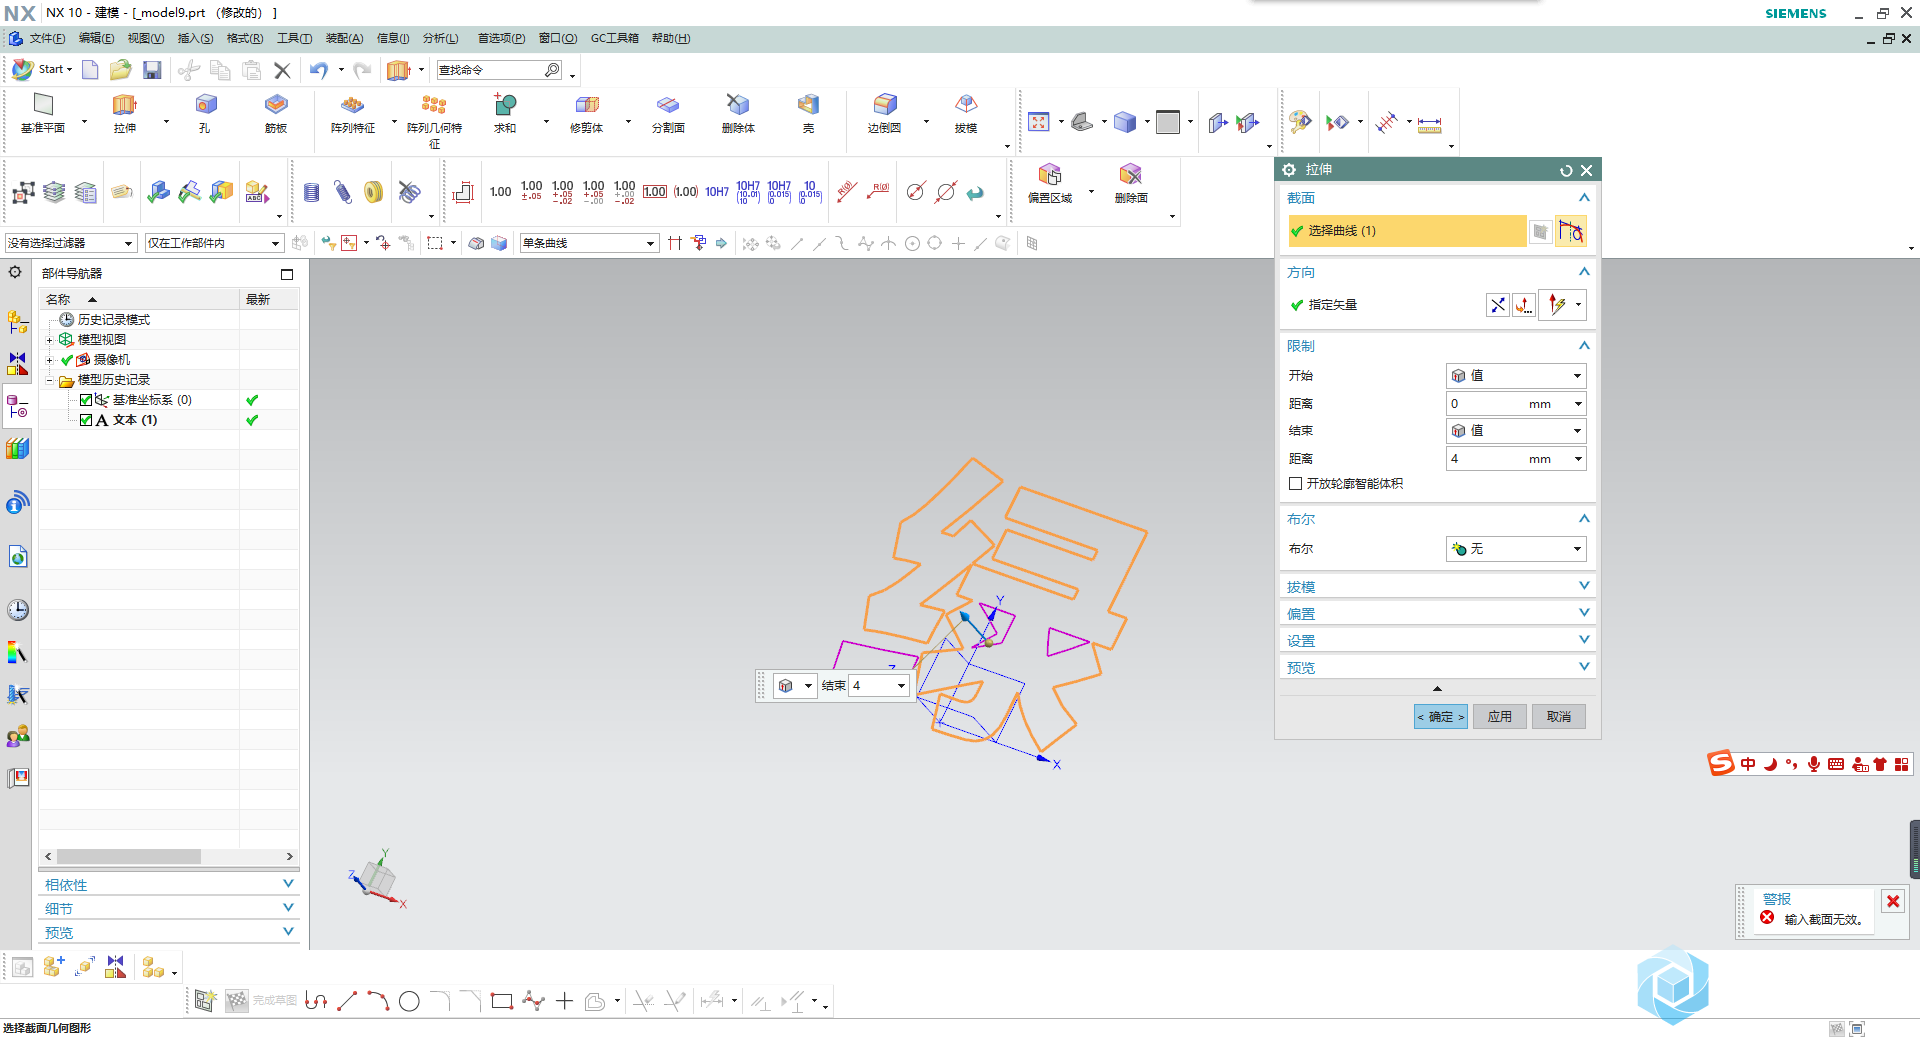Click the 取消 cancel button
Viewport: 1920px width, 1039px height.
coord(1558,717)
